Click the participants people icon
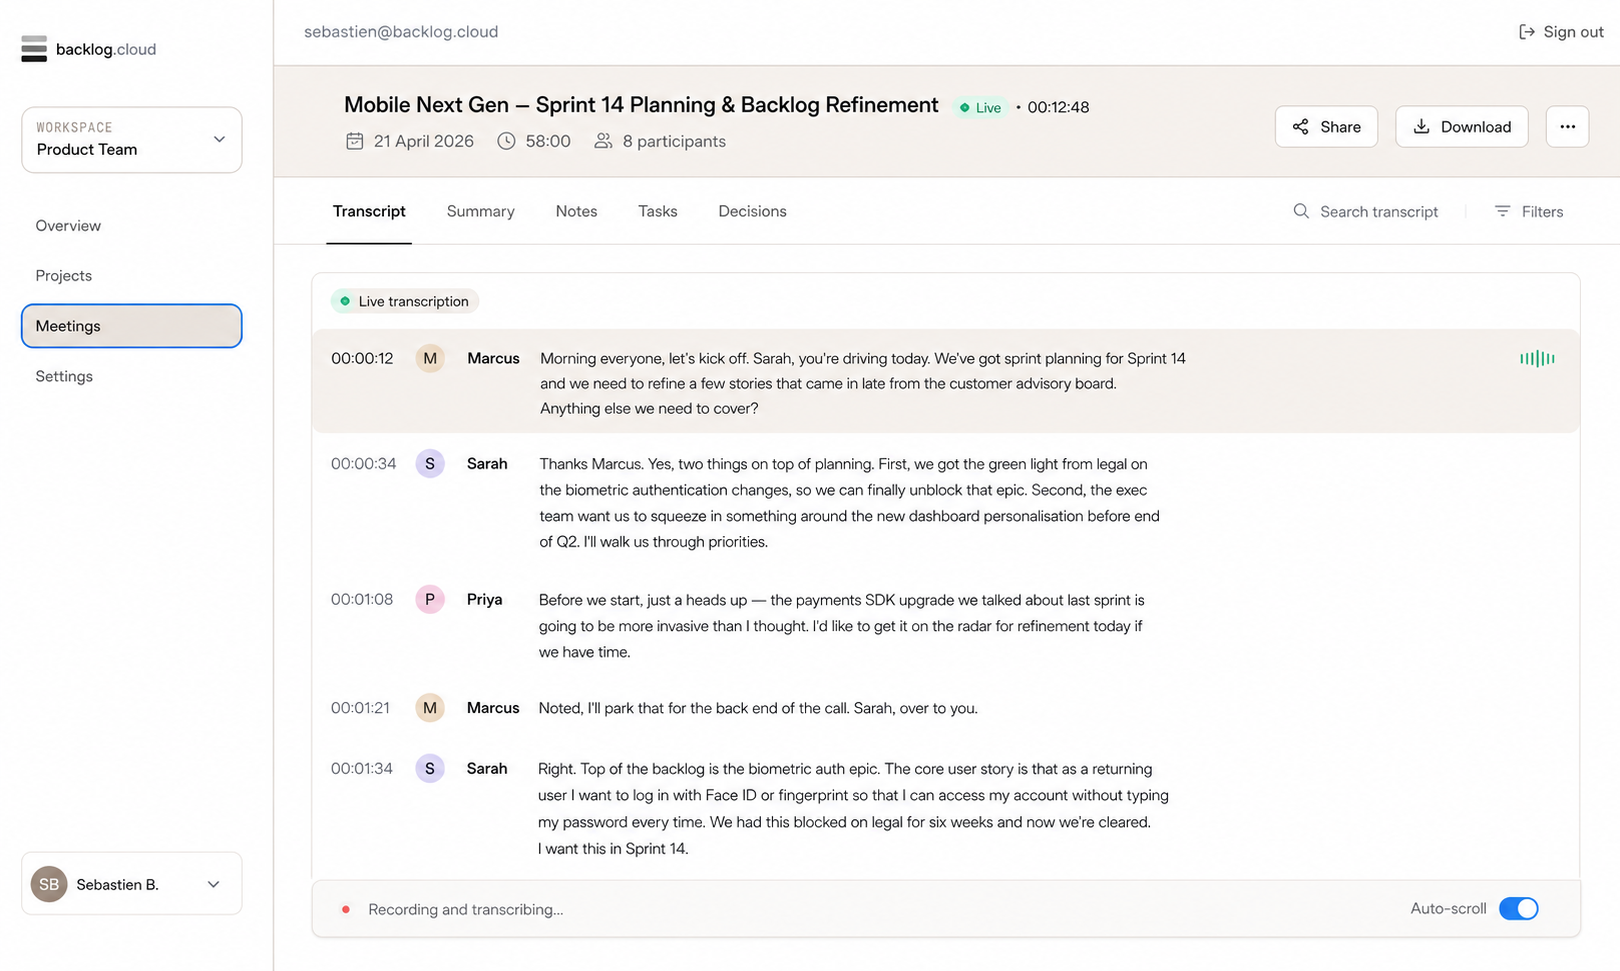1620x971 pixels. 603,141
